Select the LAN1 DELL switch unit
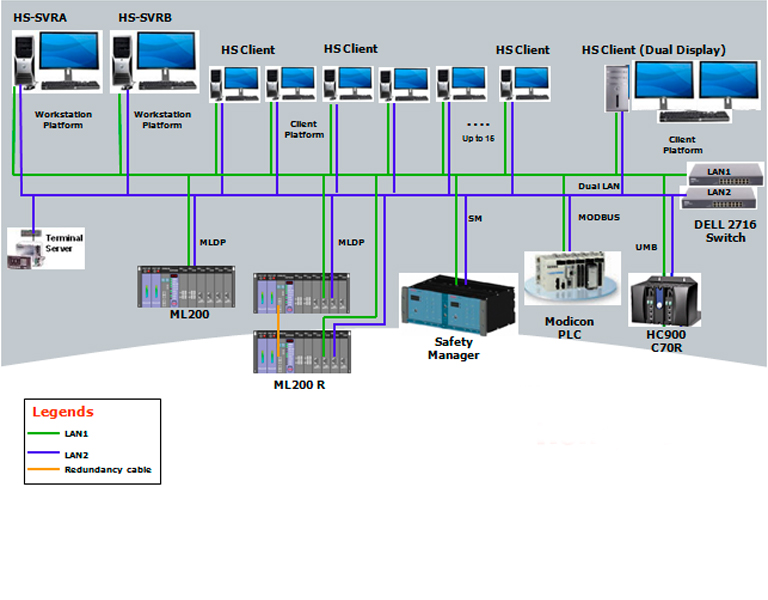The height and width of the screenshot is (600, 768). coord(725,173)
